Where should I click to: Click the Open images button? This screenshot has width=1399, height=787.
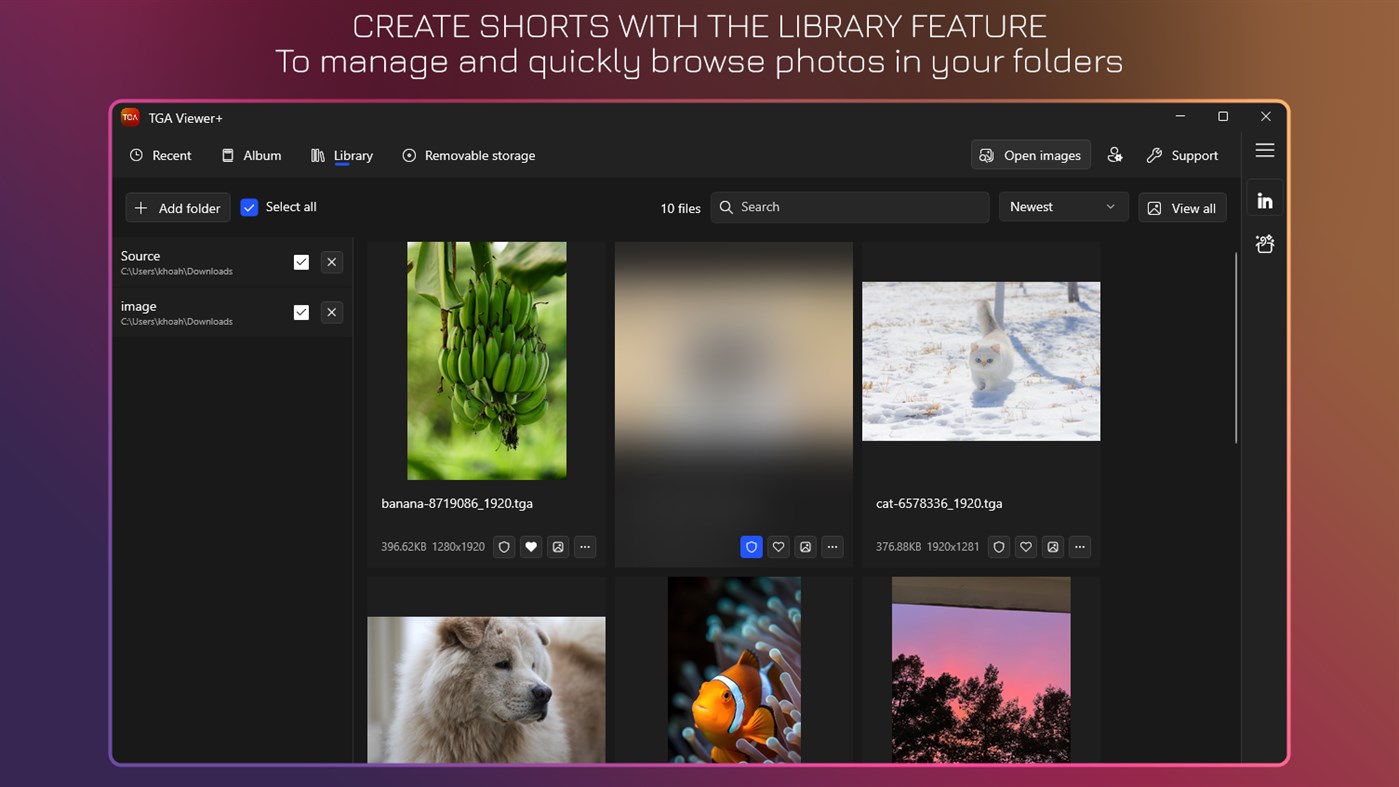pyautogui.click(x=1030, y=155)
